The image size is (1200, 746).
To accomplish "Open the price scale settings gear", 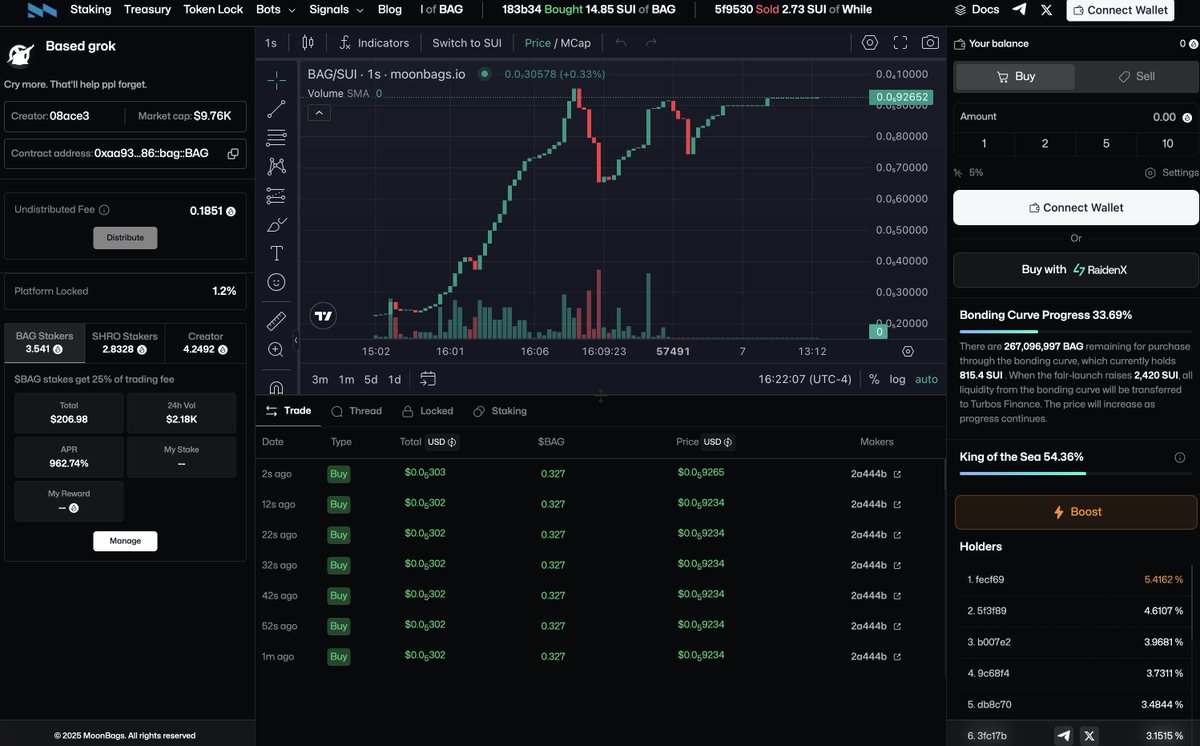I will (x=908, y=352).
